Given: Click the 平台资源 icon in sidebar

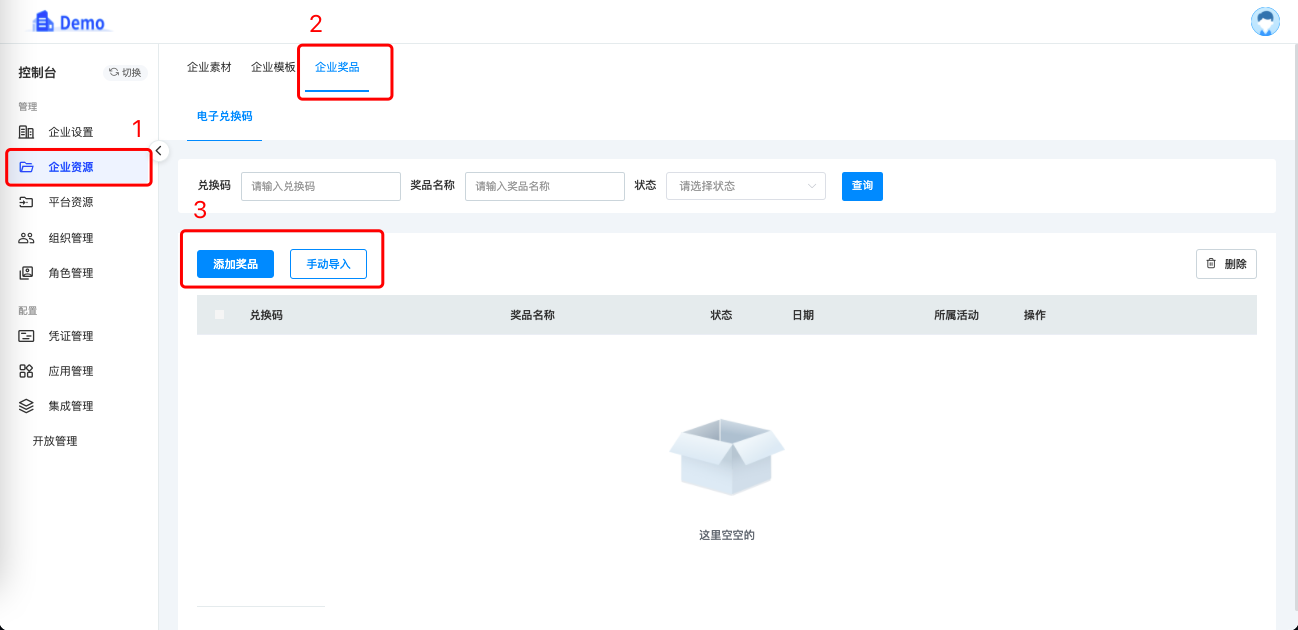Looking at the screenshot, I should coord(27,202).
